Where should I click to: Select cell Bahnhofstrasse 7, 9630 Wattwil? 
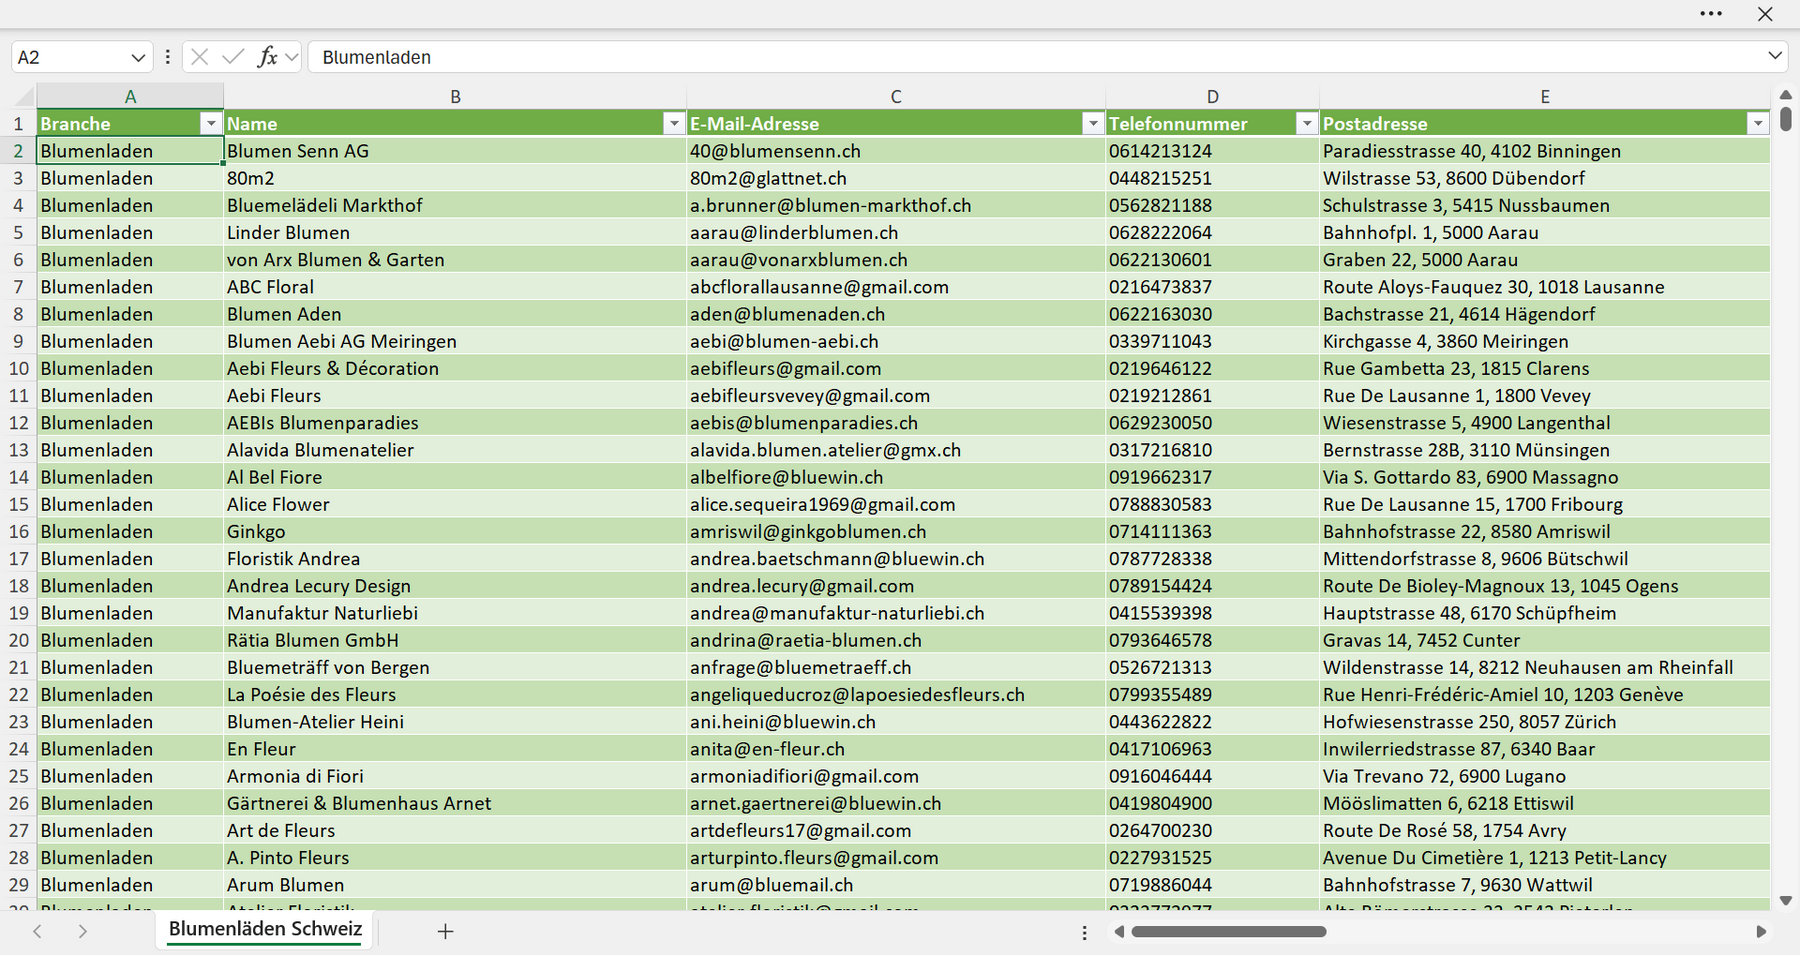(x=1545, y=884)
